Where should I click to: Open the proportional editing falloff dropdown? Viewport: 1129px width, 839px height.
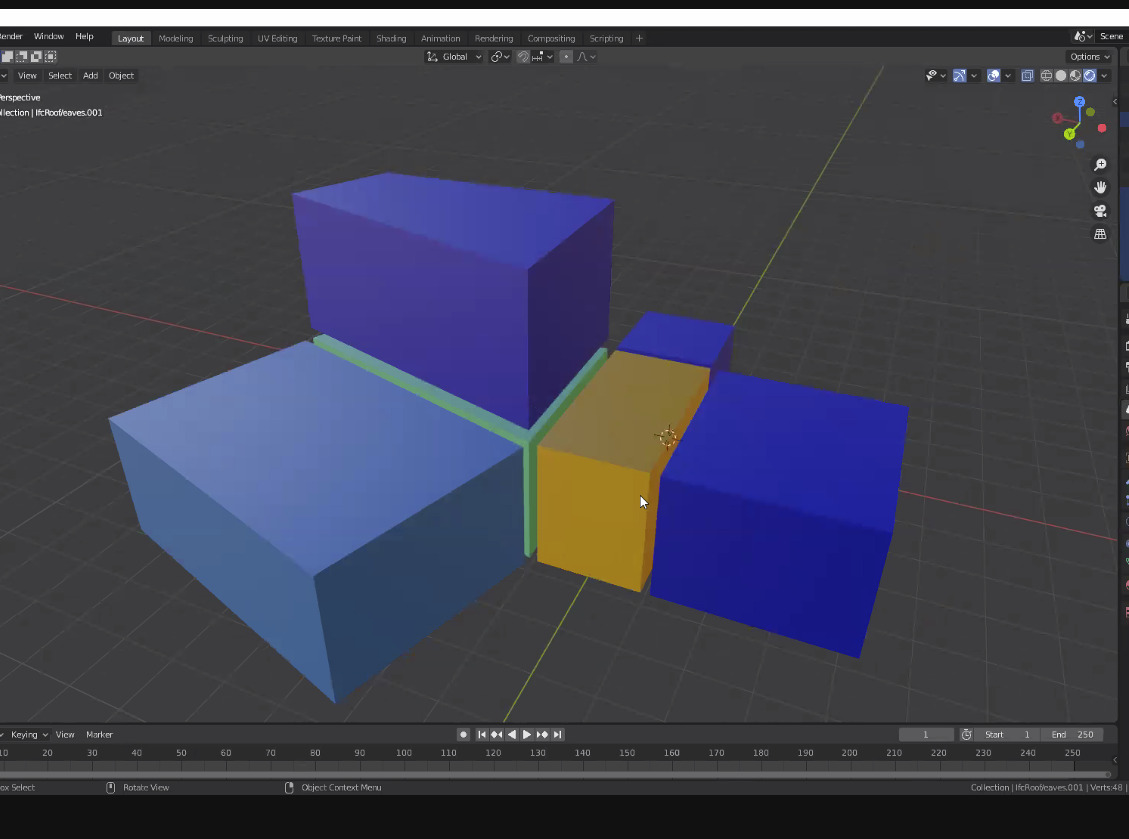[x=586, y=57]
